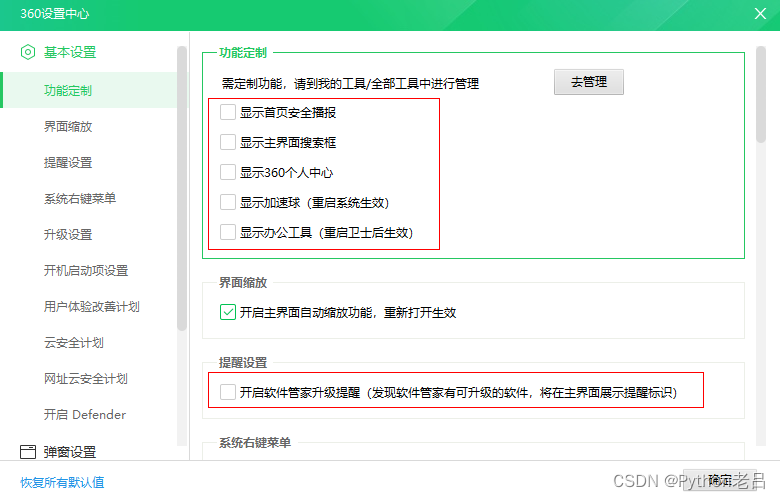Image resolution: width=780 pixels, height=500 pixels.
Task: Click the 确定 button
Action: point(719,480)
